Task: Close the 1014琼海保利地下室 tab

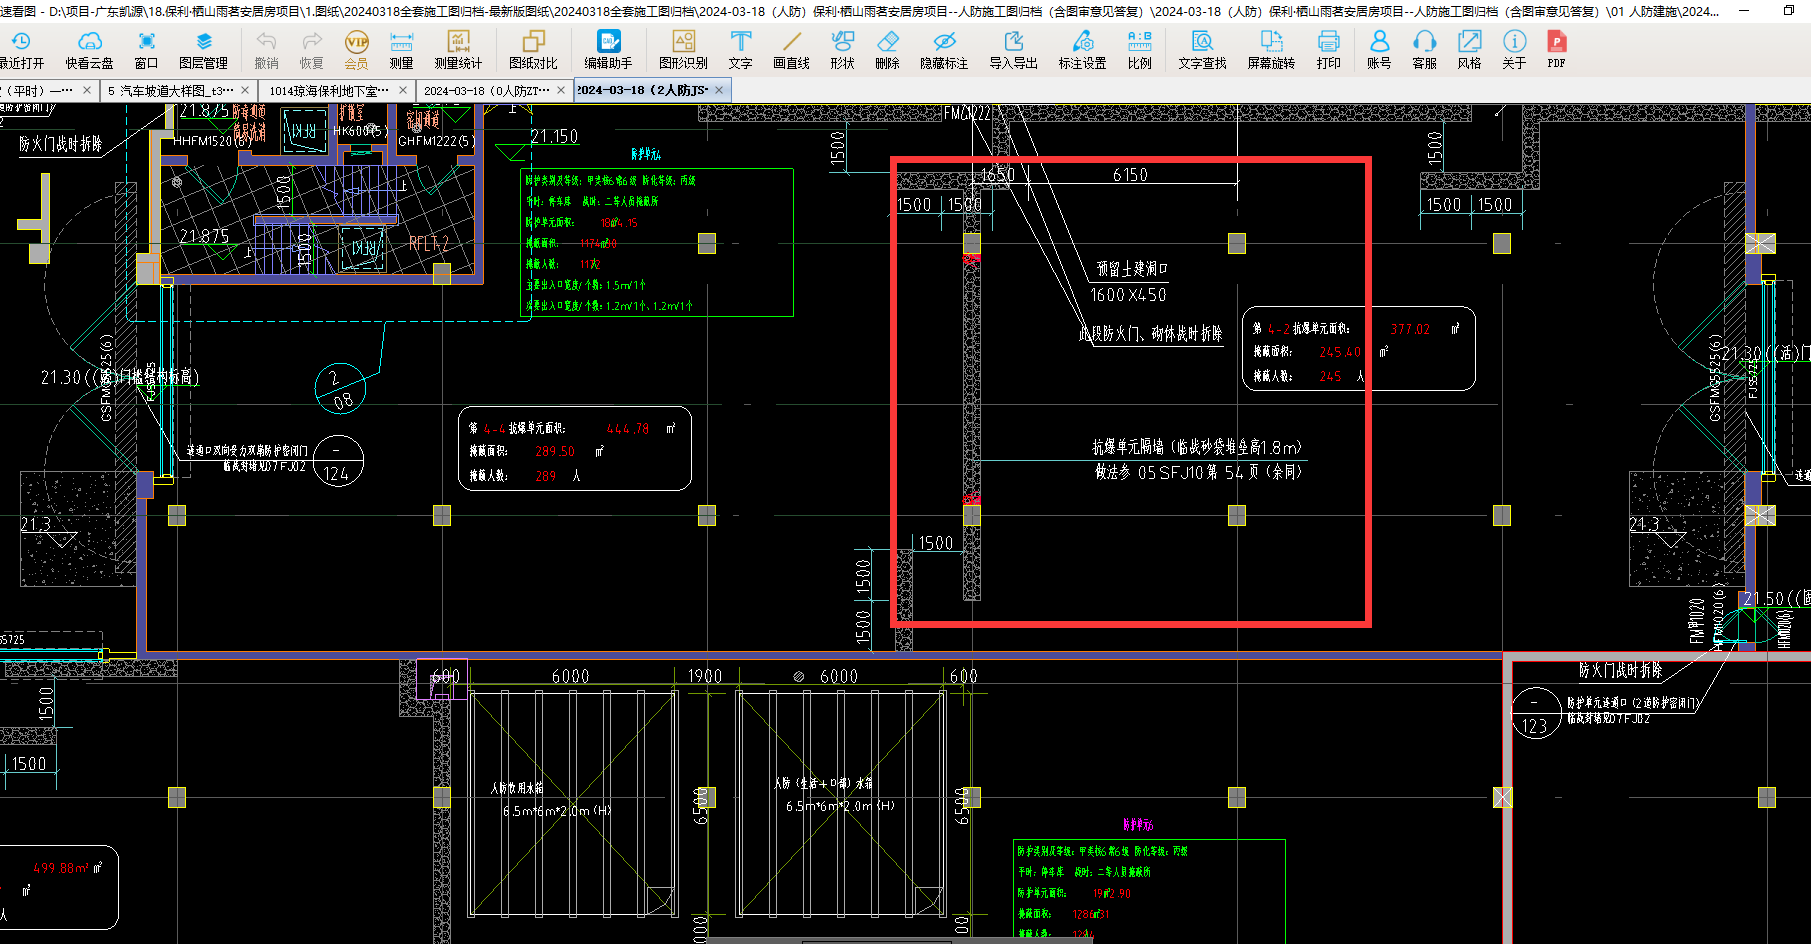Action: pyautogui.click(x=403, y=90)
